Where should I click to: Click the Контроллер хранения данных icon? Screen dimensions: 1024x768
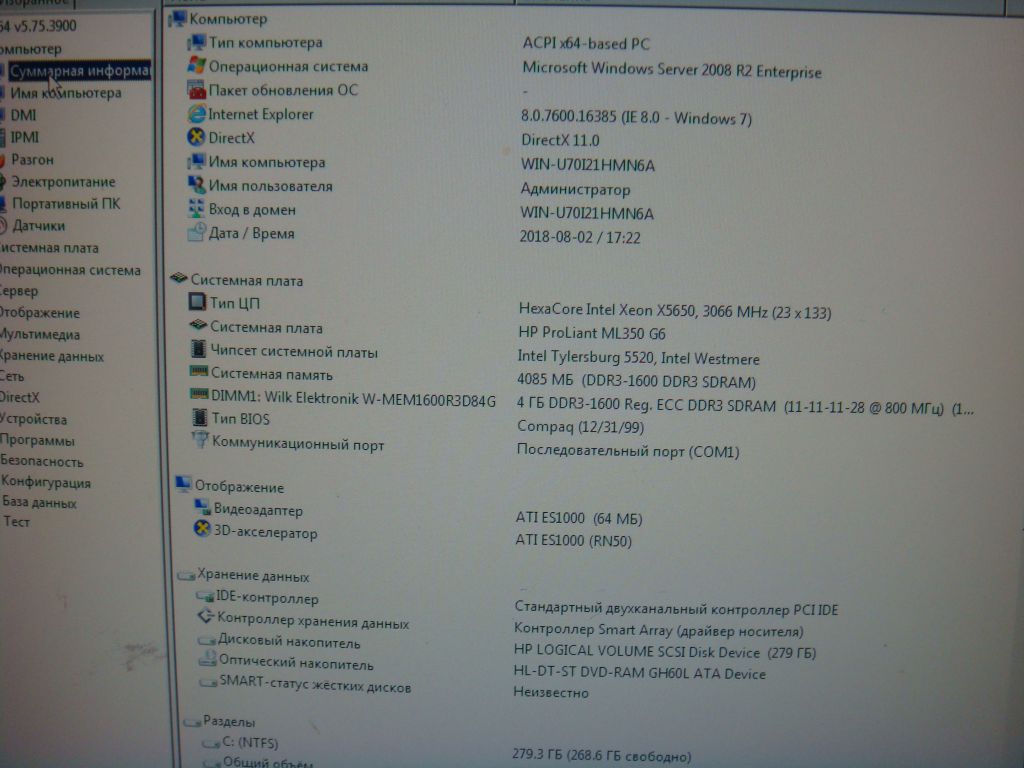pyautogui.click(x=206, y=616)
